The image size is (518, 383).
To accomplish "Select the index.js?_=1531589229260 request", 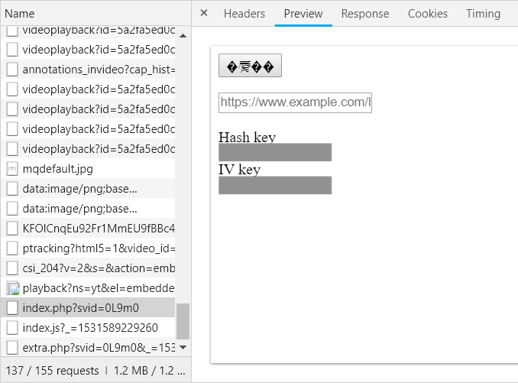I will point(88,328).
